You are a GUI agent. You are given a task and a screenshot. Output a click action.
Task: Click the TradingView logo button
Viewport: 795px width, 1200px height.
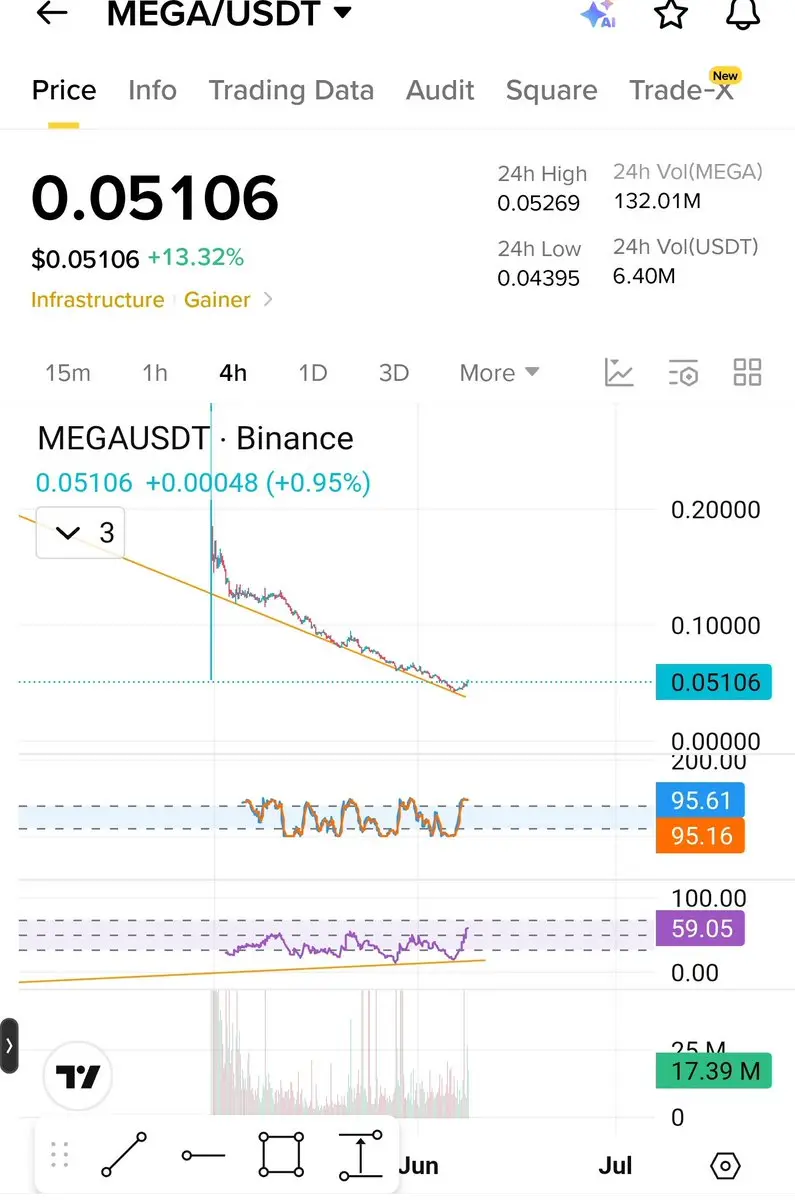(x=77, y=1077)
